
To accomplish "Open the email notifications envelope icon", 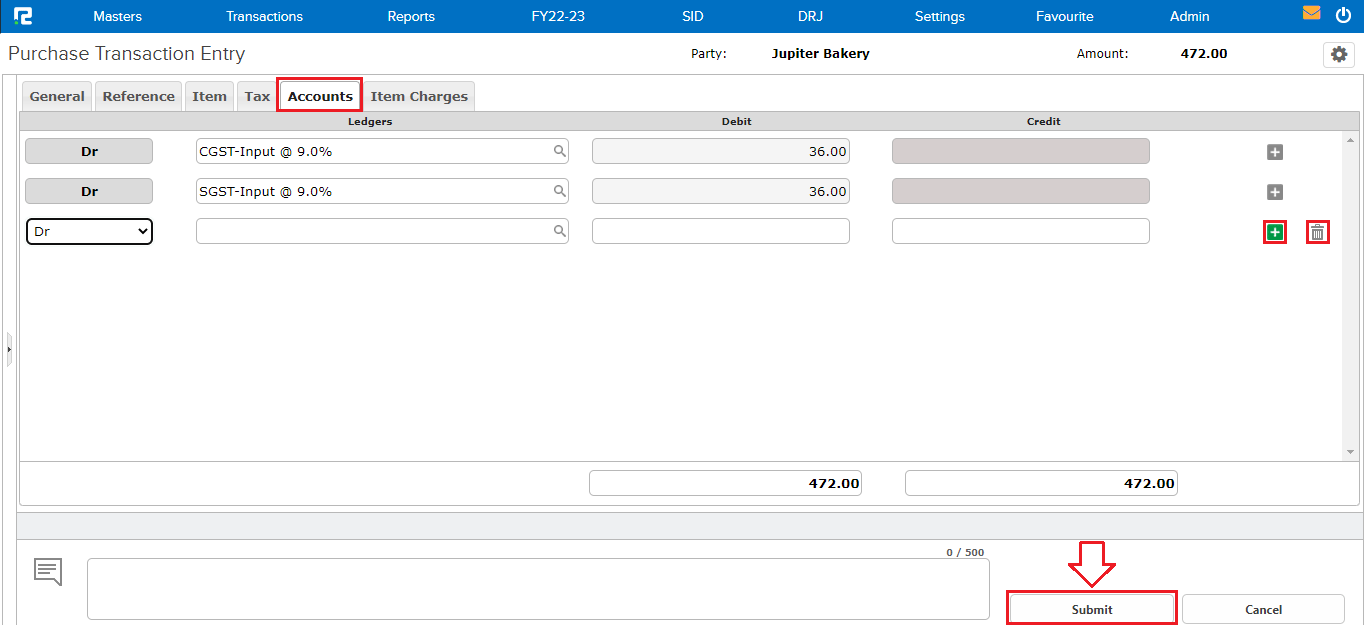I will [x=1312, y=14].
